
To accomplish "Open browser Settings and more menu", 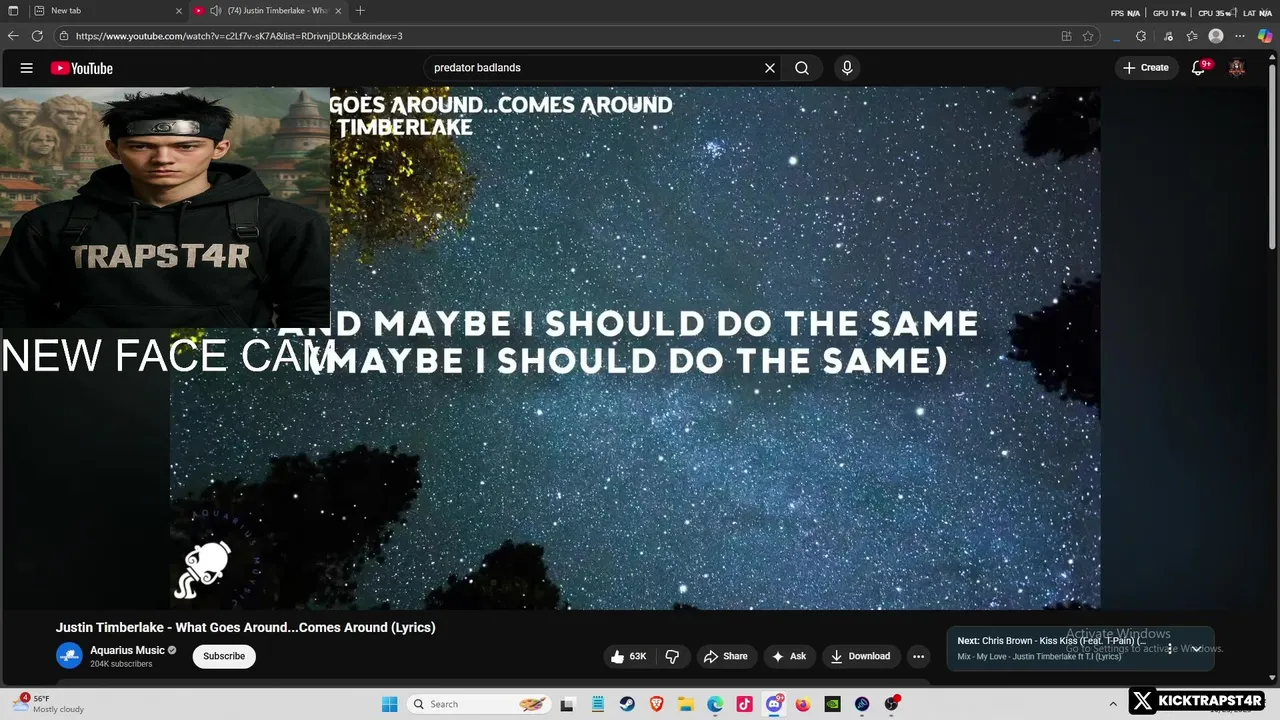I will click(x=1241, y=36).
